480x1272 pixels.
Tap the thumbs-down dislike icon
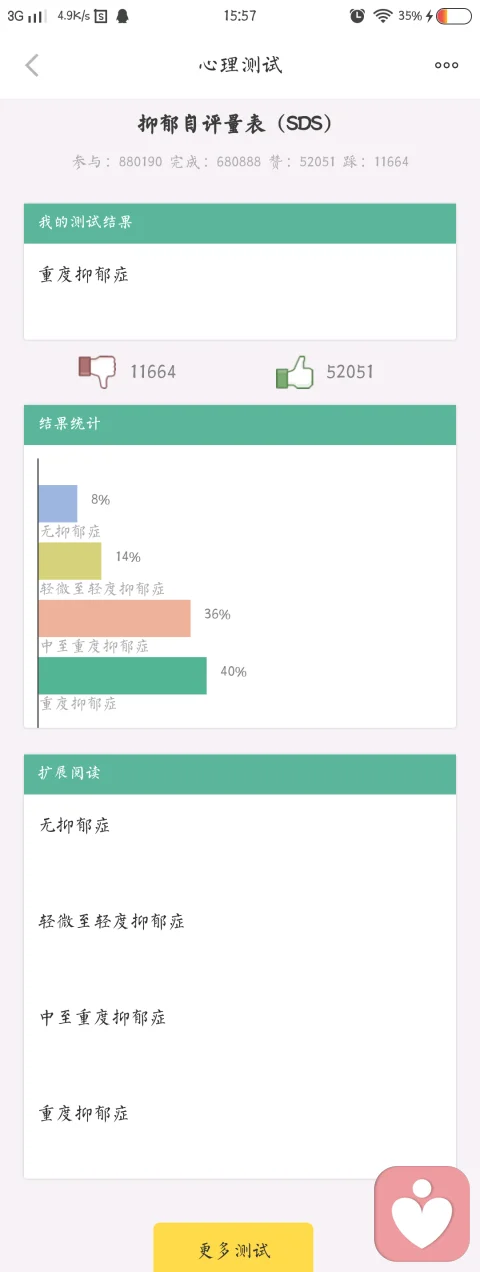point(97,371)
